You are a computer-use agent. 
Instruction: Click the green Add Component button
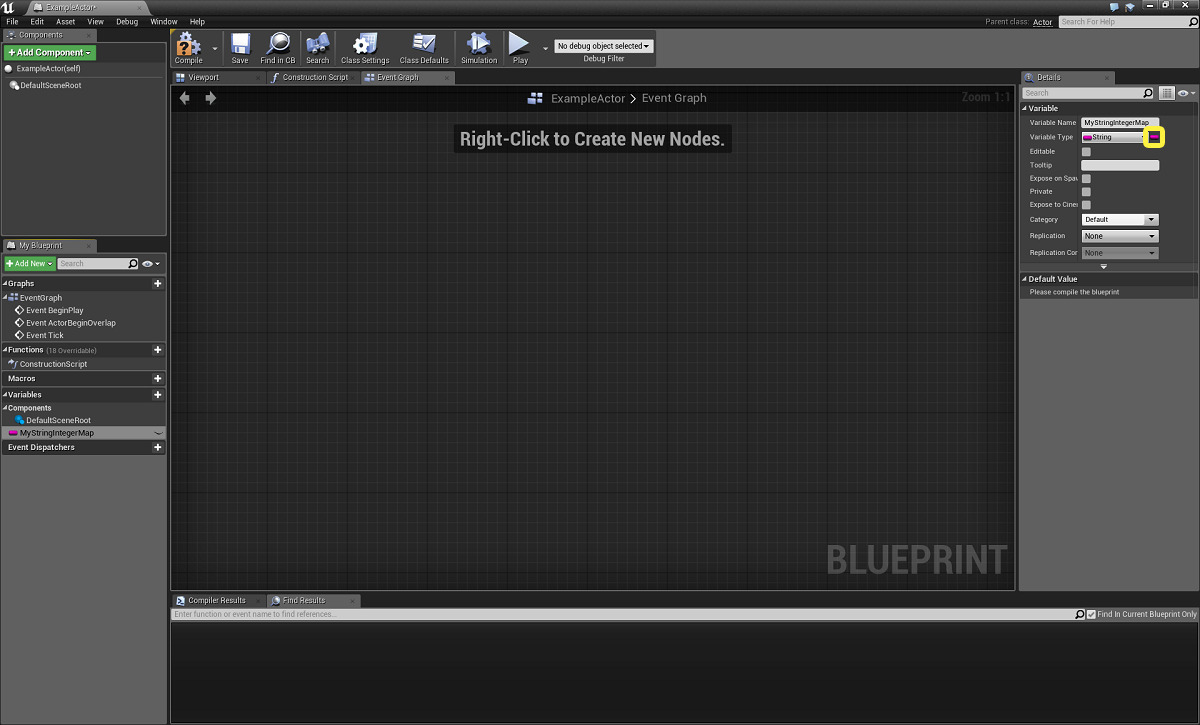pos(50,52)
